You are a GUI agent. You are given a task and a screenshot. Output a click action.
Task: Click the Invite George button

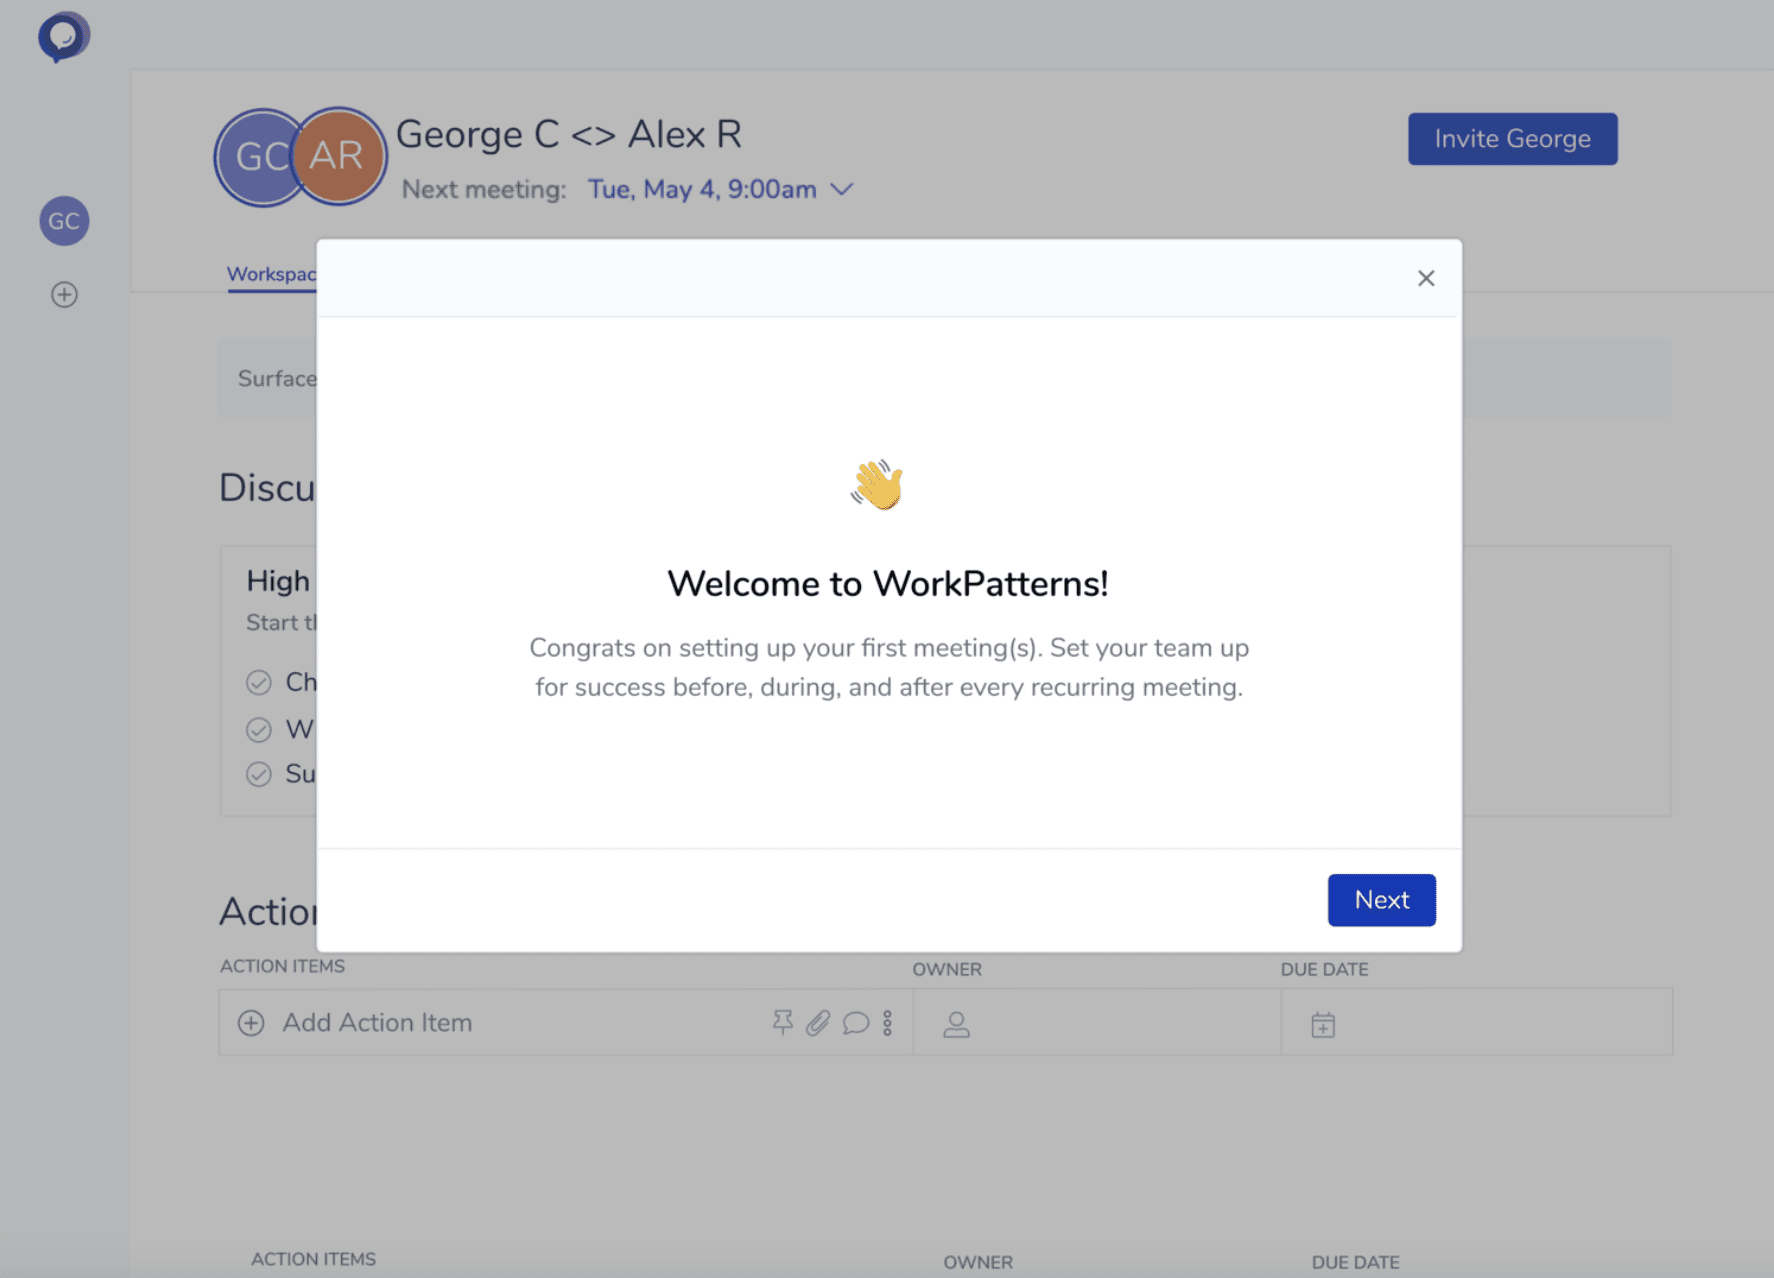point(1513,139)
